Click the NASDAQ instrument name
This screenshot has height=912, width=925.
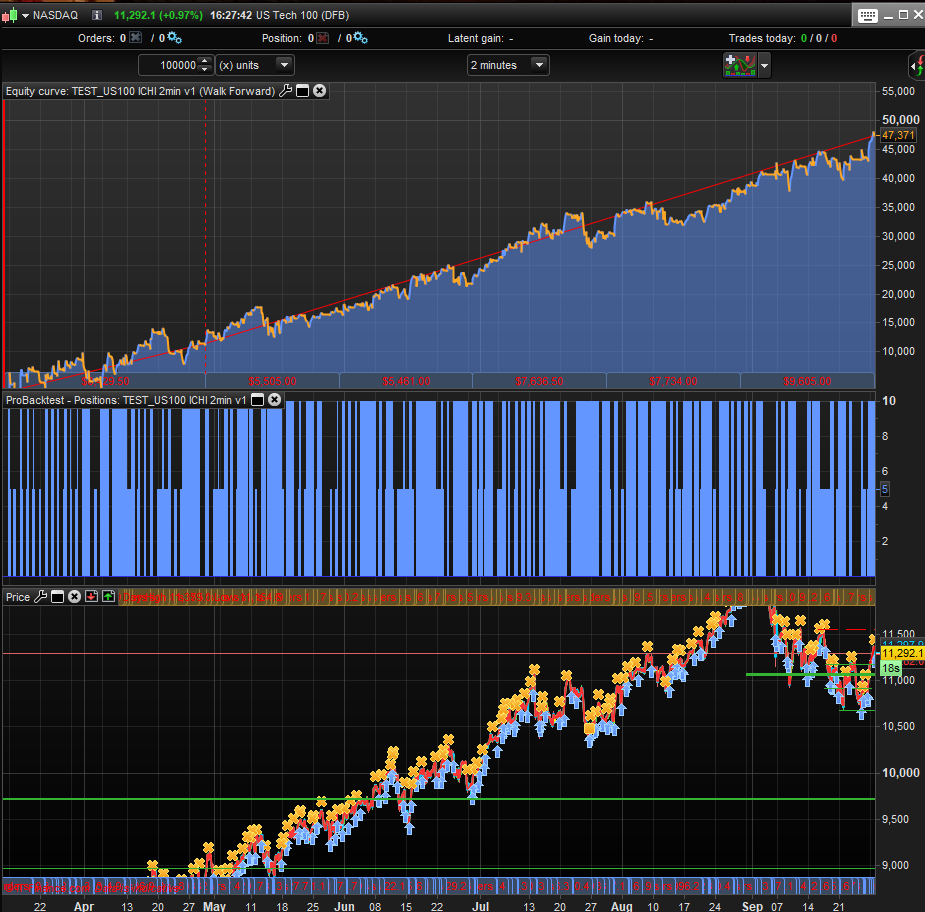tap(55, 15)
